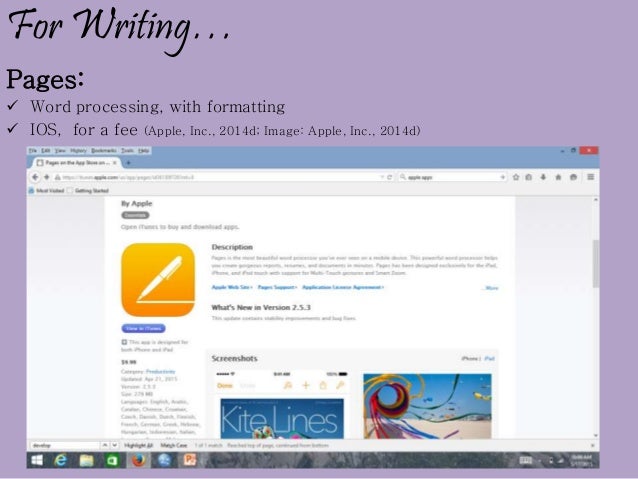Screen dimensions: 638x479
Task: Toggle Match Case in find bar
Action: coord(174,446)
